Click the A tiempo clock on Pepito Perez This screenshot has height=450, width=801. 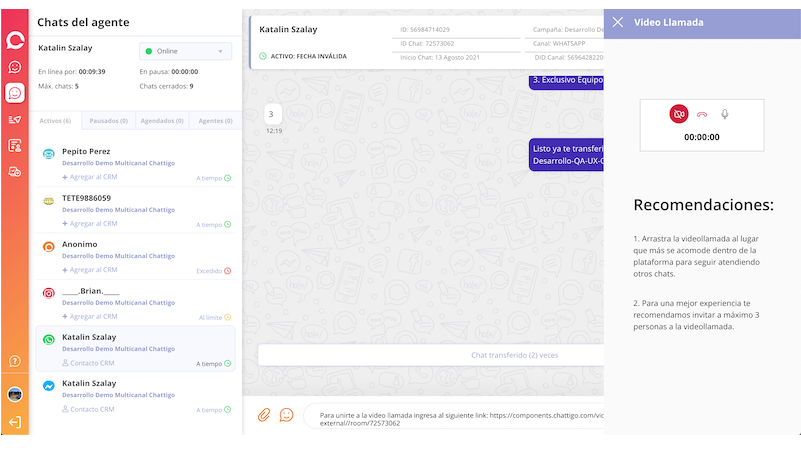[x=228, y=178]
